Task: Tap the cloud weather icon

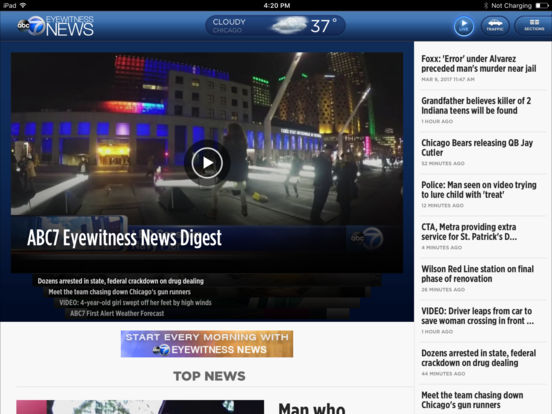Action: [x=289, y=25]
